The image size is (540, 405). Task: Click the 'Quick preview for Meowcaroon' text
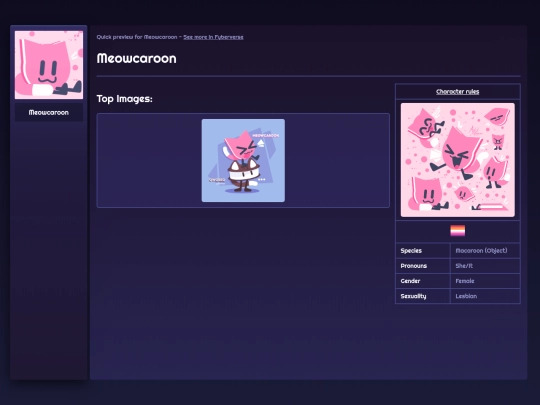click(137, 37)
